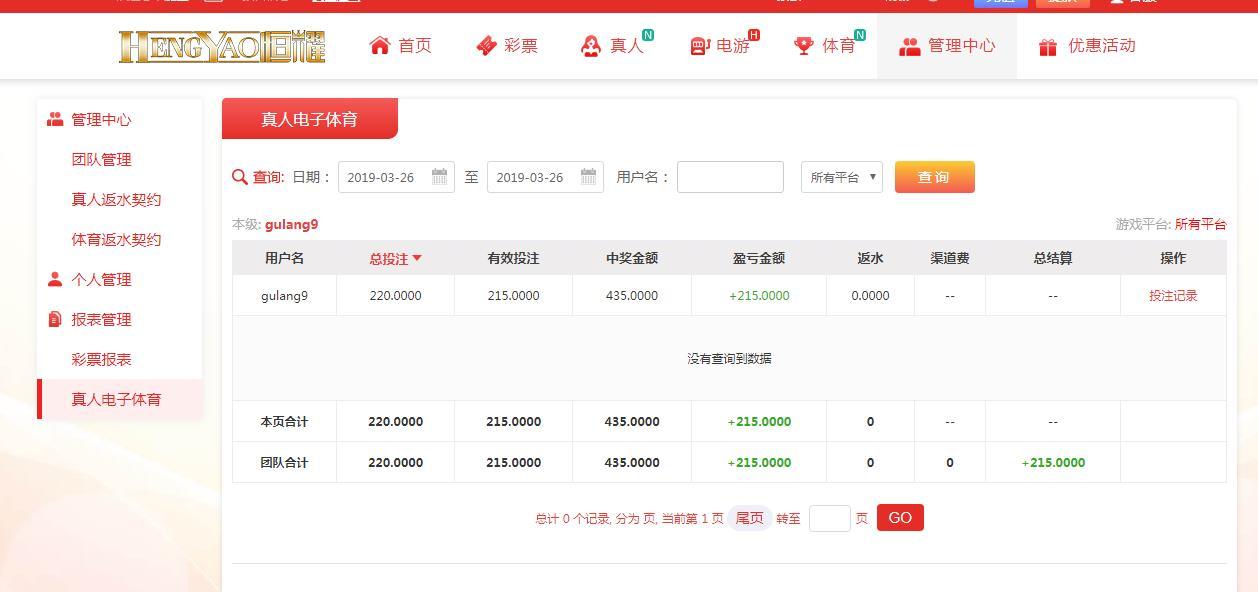The height and width of the screenshot is (592, 1258).
Task: Open the 首页 home tab
Action: [400, 46]
